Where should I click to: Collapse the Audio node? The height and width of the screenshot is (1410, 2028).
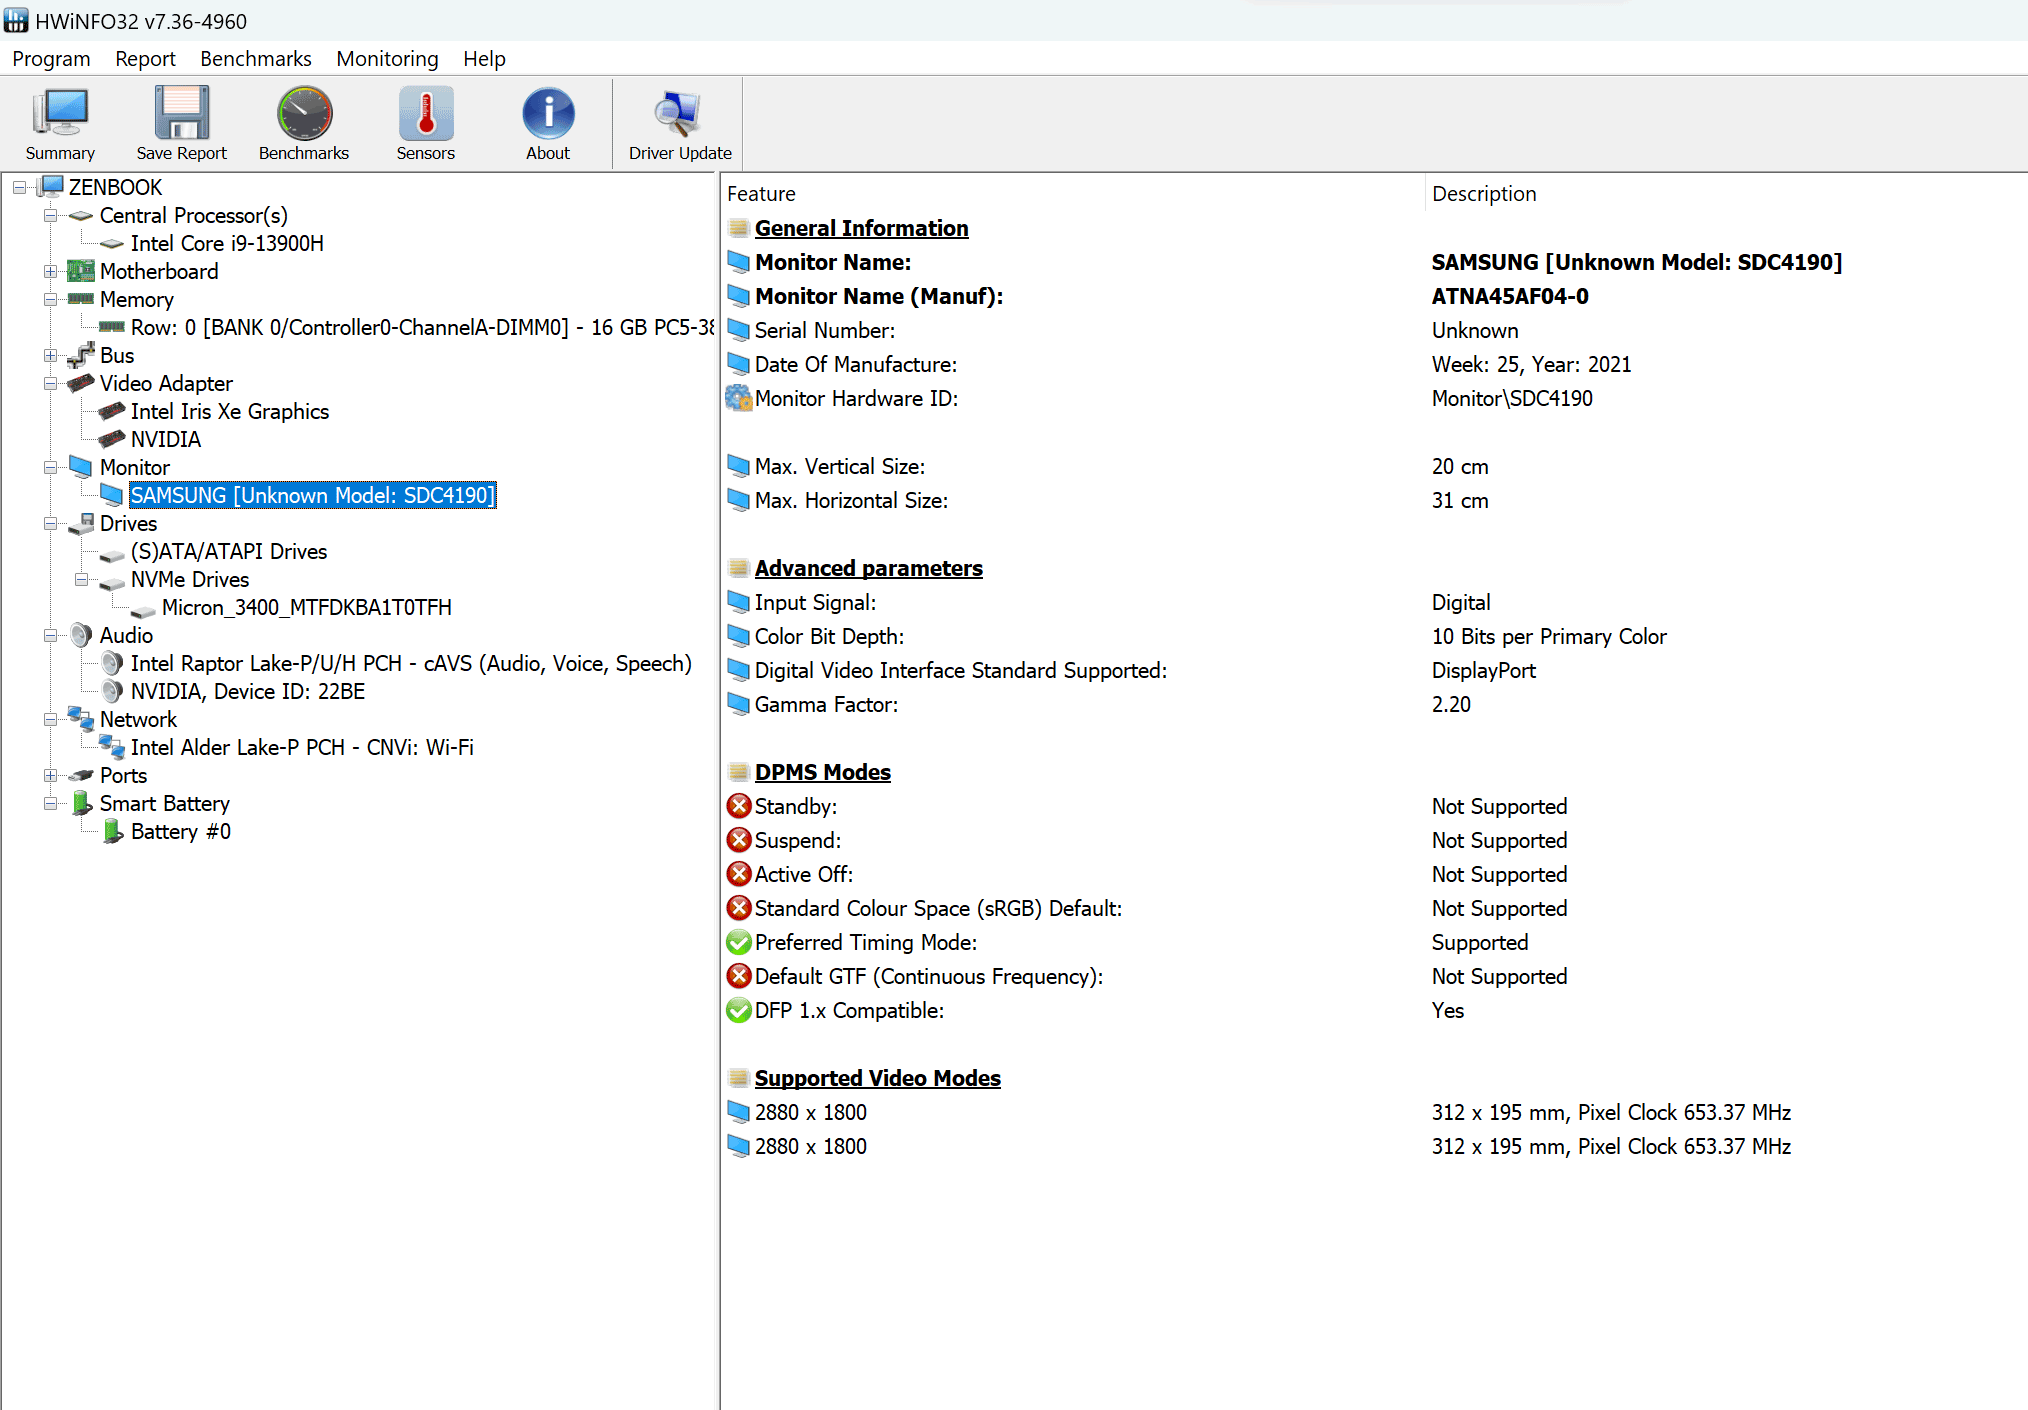point(50,635)
